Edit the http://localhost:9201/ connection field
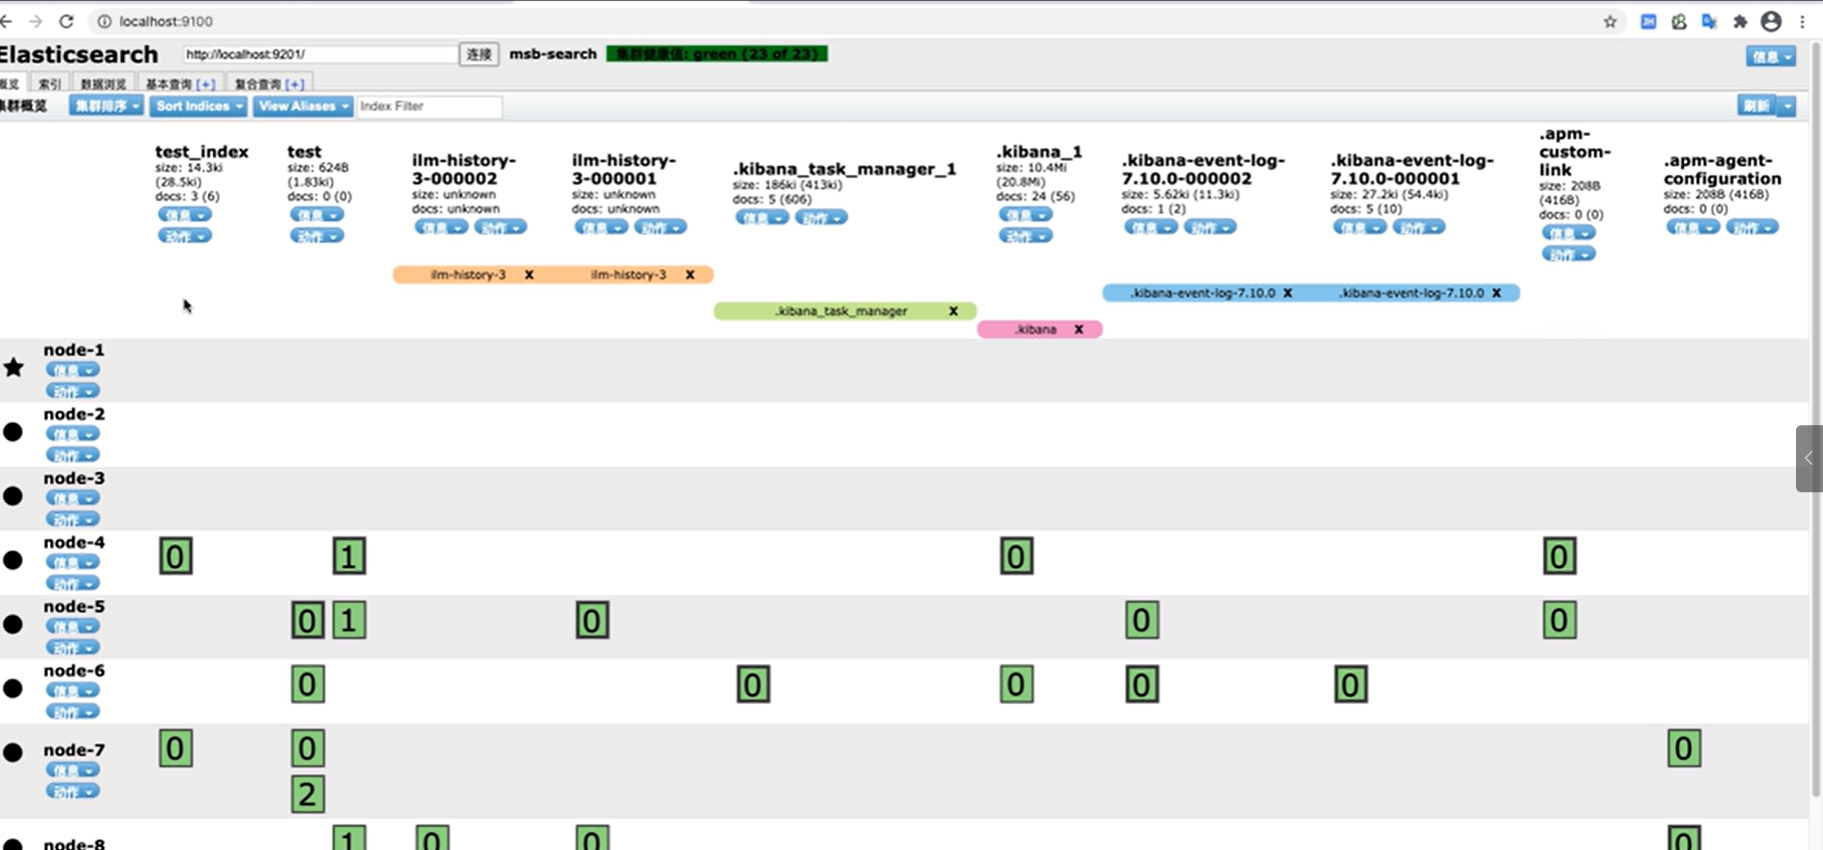 (319, 54)
